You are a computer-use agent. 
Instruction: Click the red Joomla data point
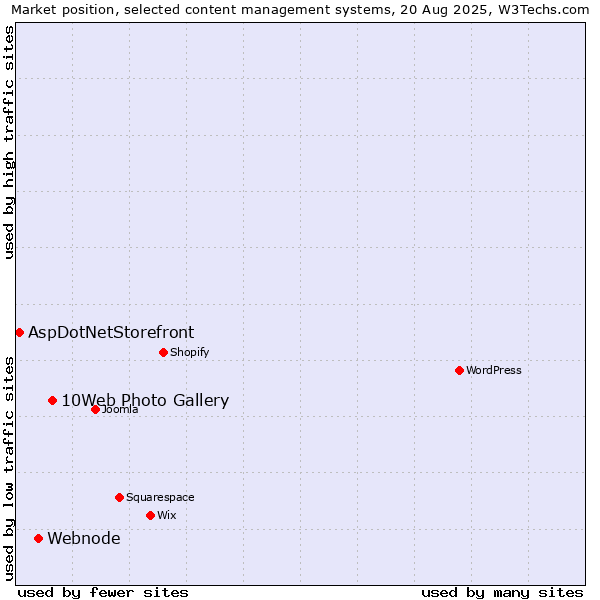tap(96, 410)
